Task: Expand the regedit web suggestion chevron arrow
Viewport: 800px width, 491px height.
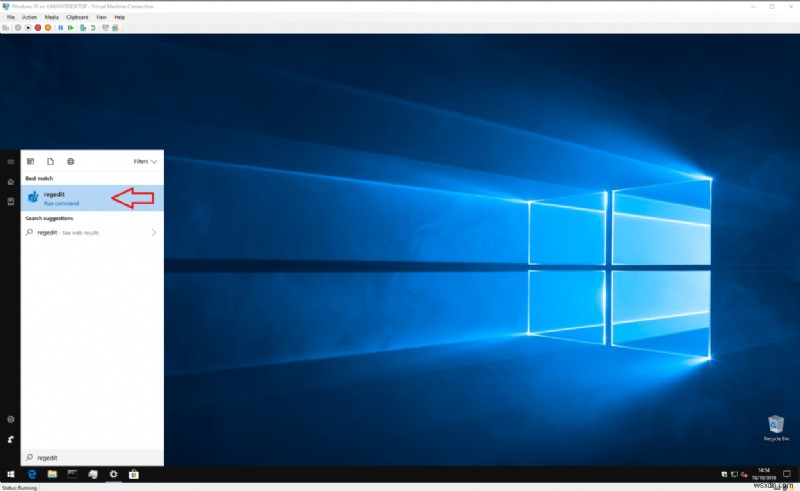Action: coord(154,232)
